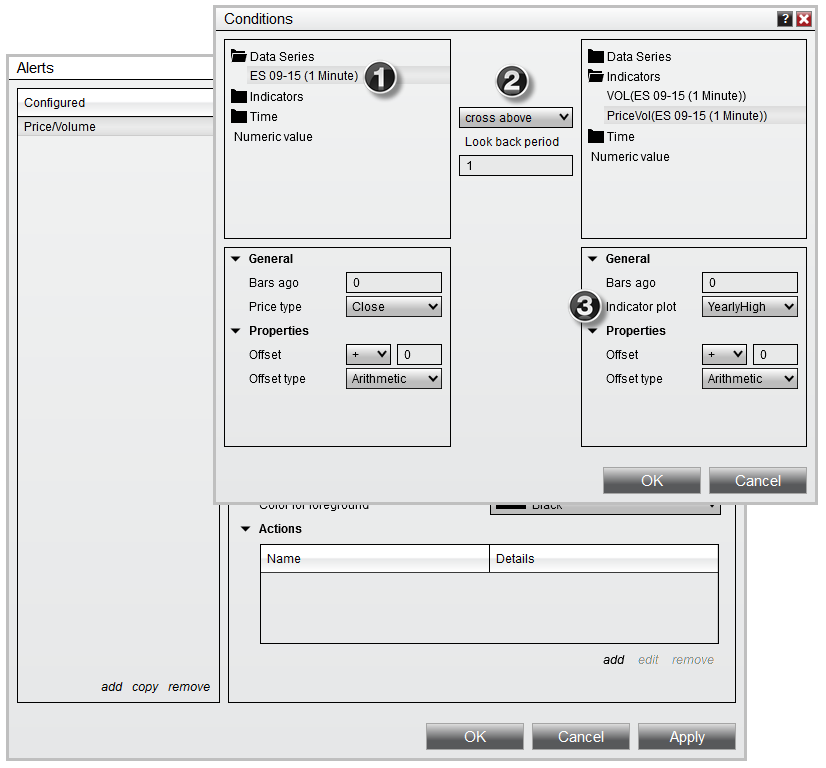The width and height of the screenshot is (826, 768).
Task: Click the add link under Actions
Action: [613, 660]
